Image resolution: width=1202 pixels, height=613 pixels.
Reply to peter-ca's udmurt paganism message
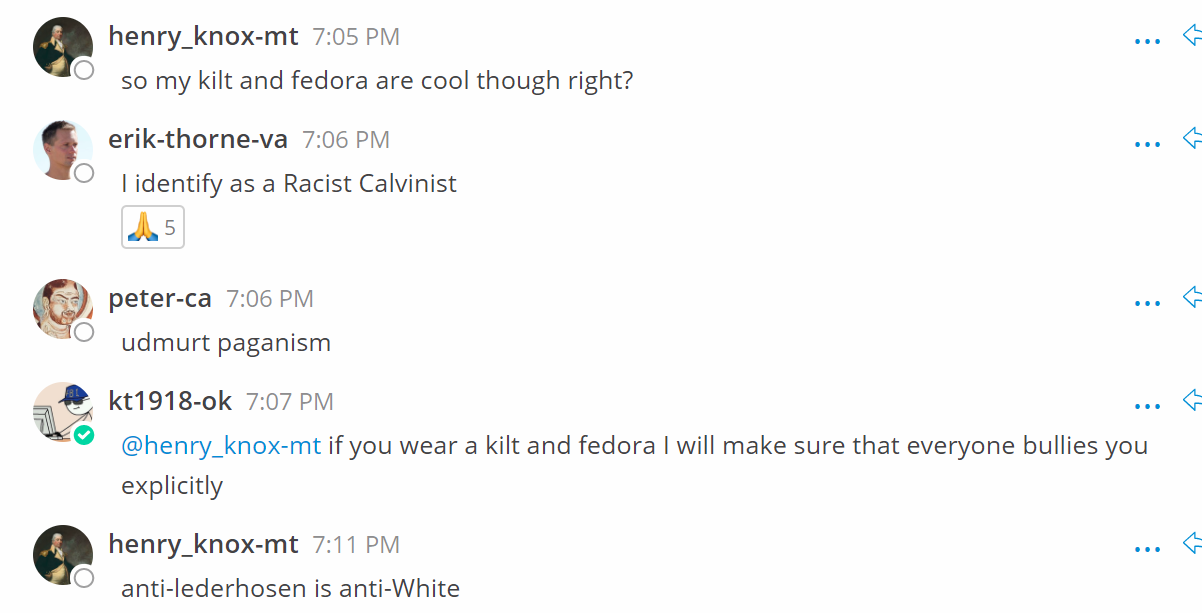[1192, 298]
